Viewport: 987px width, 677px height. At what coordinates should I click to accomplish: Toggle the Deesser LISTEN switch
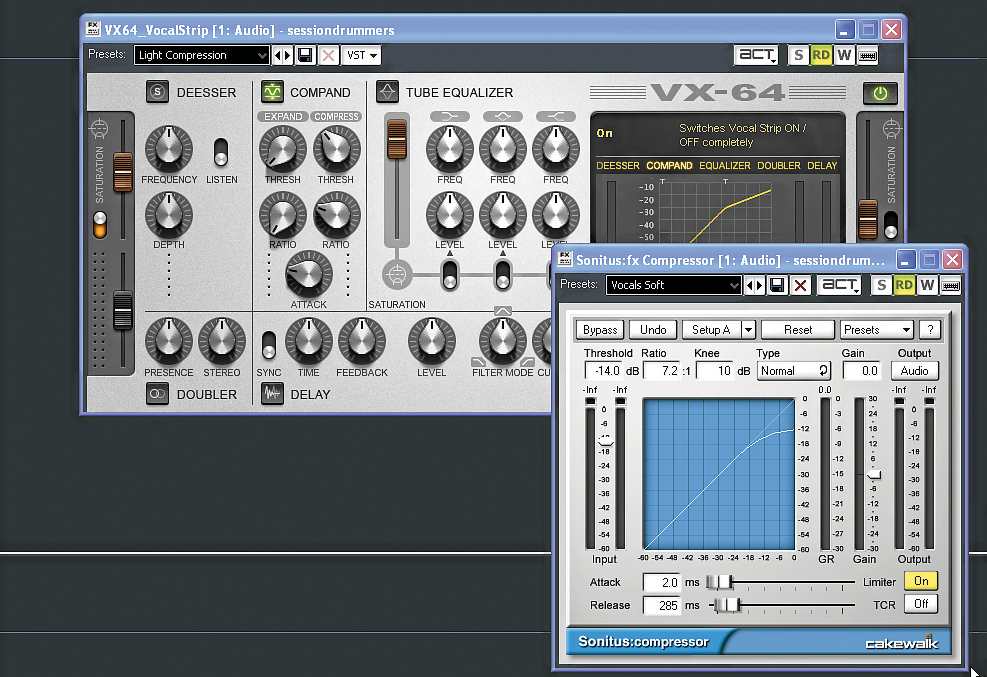coord(221,152)
